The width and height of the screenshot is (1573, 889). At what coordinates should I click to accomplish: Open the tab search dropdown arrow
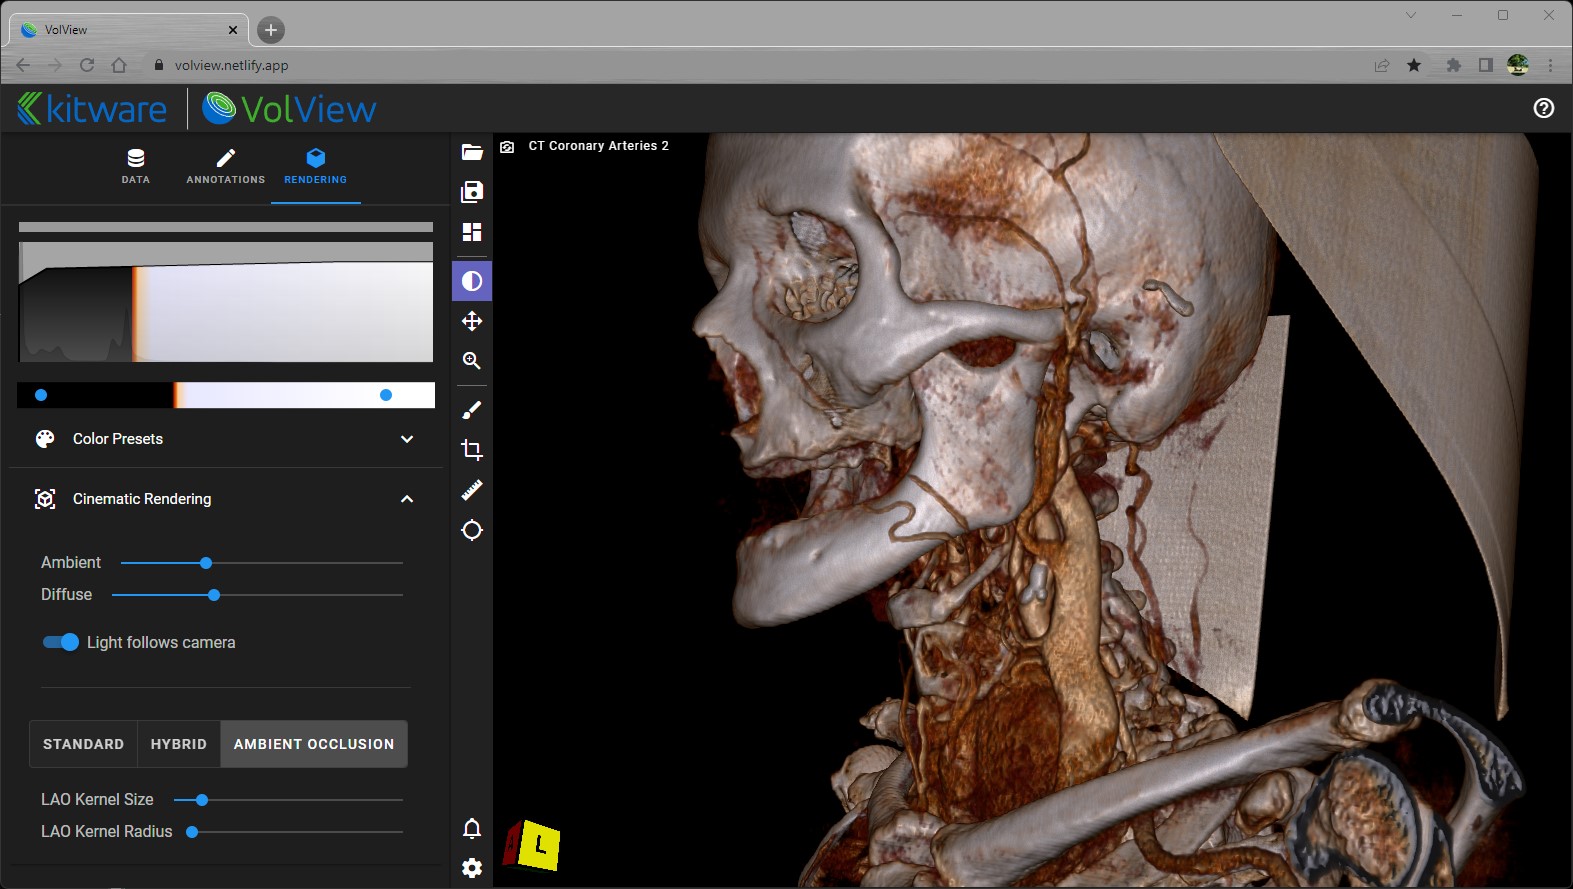tap(1411, 15)
